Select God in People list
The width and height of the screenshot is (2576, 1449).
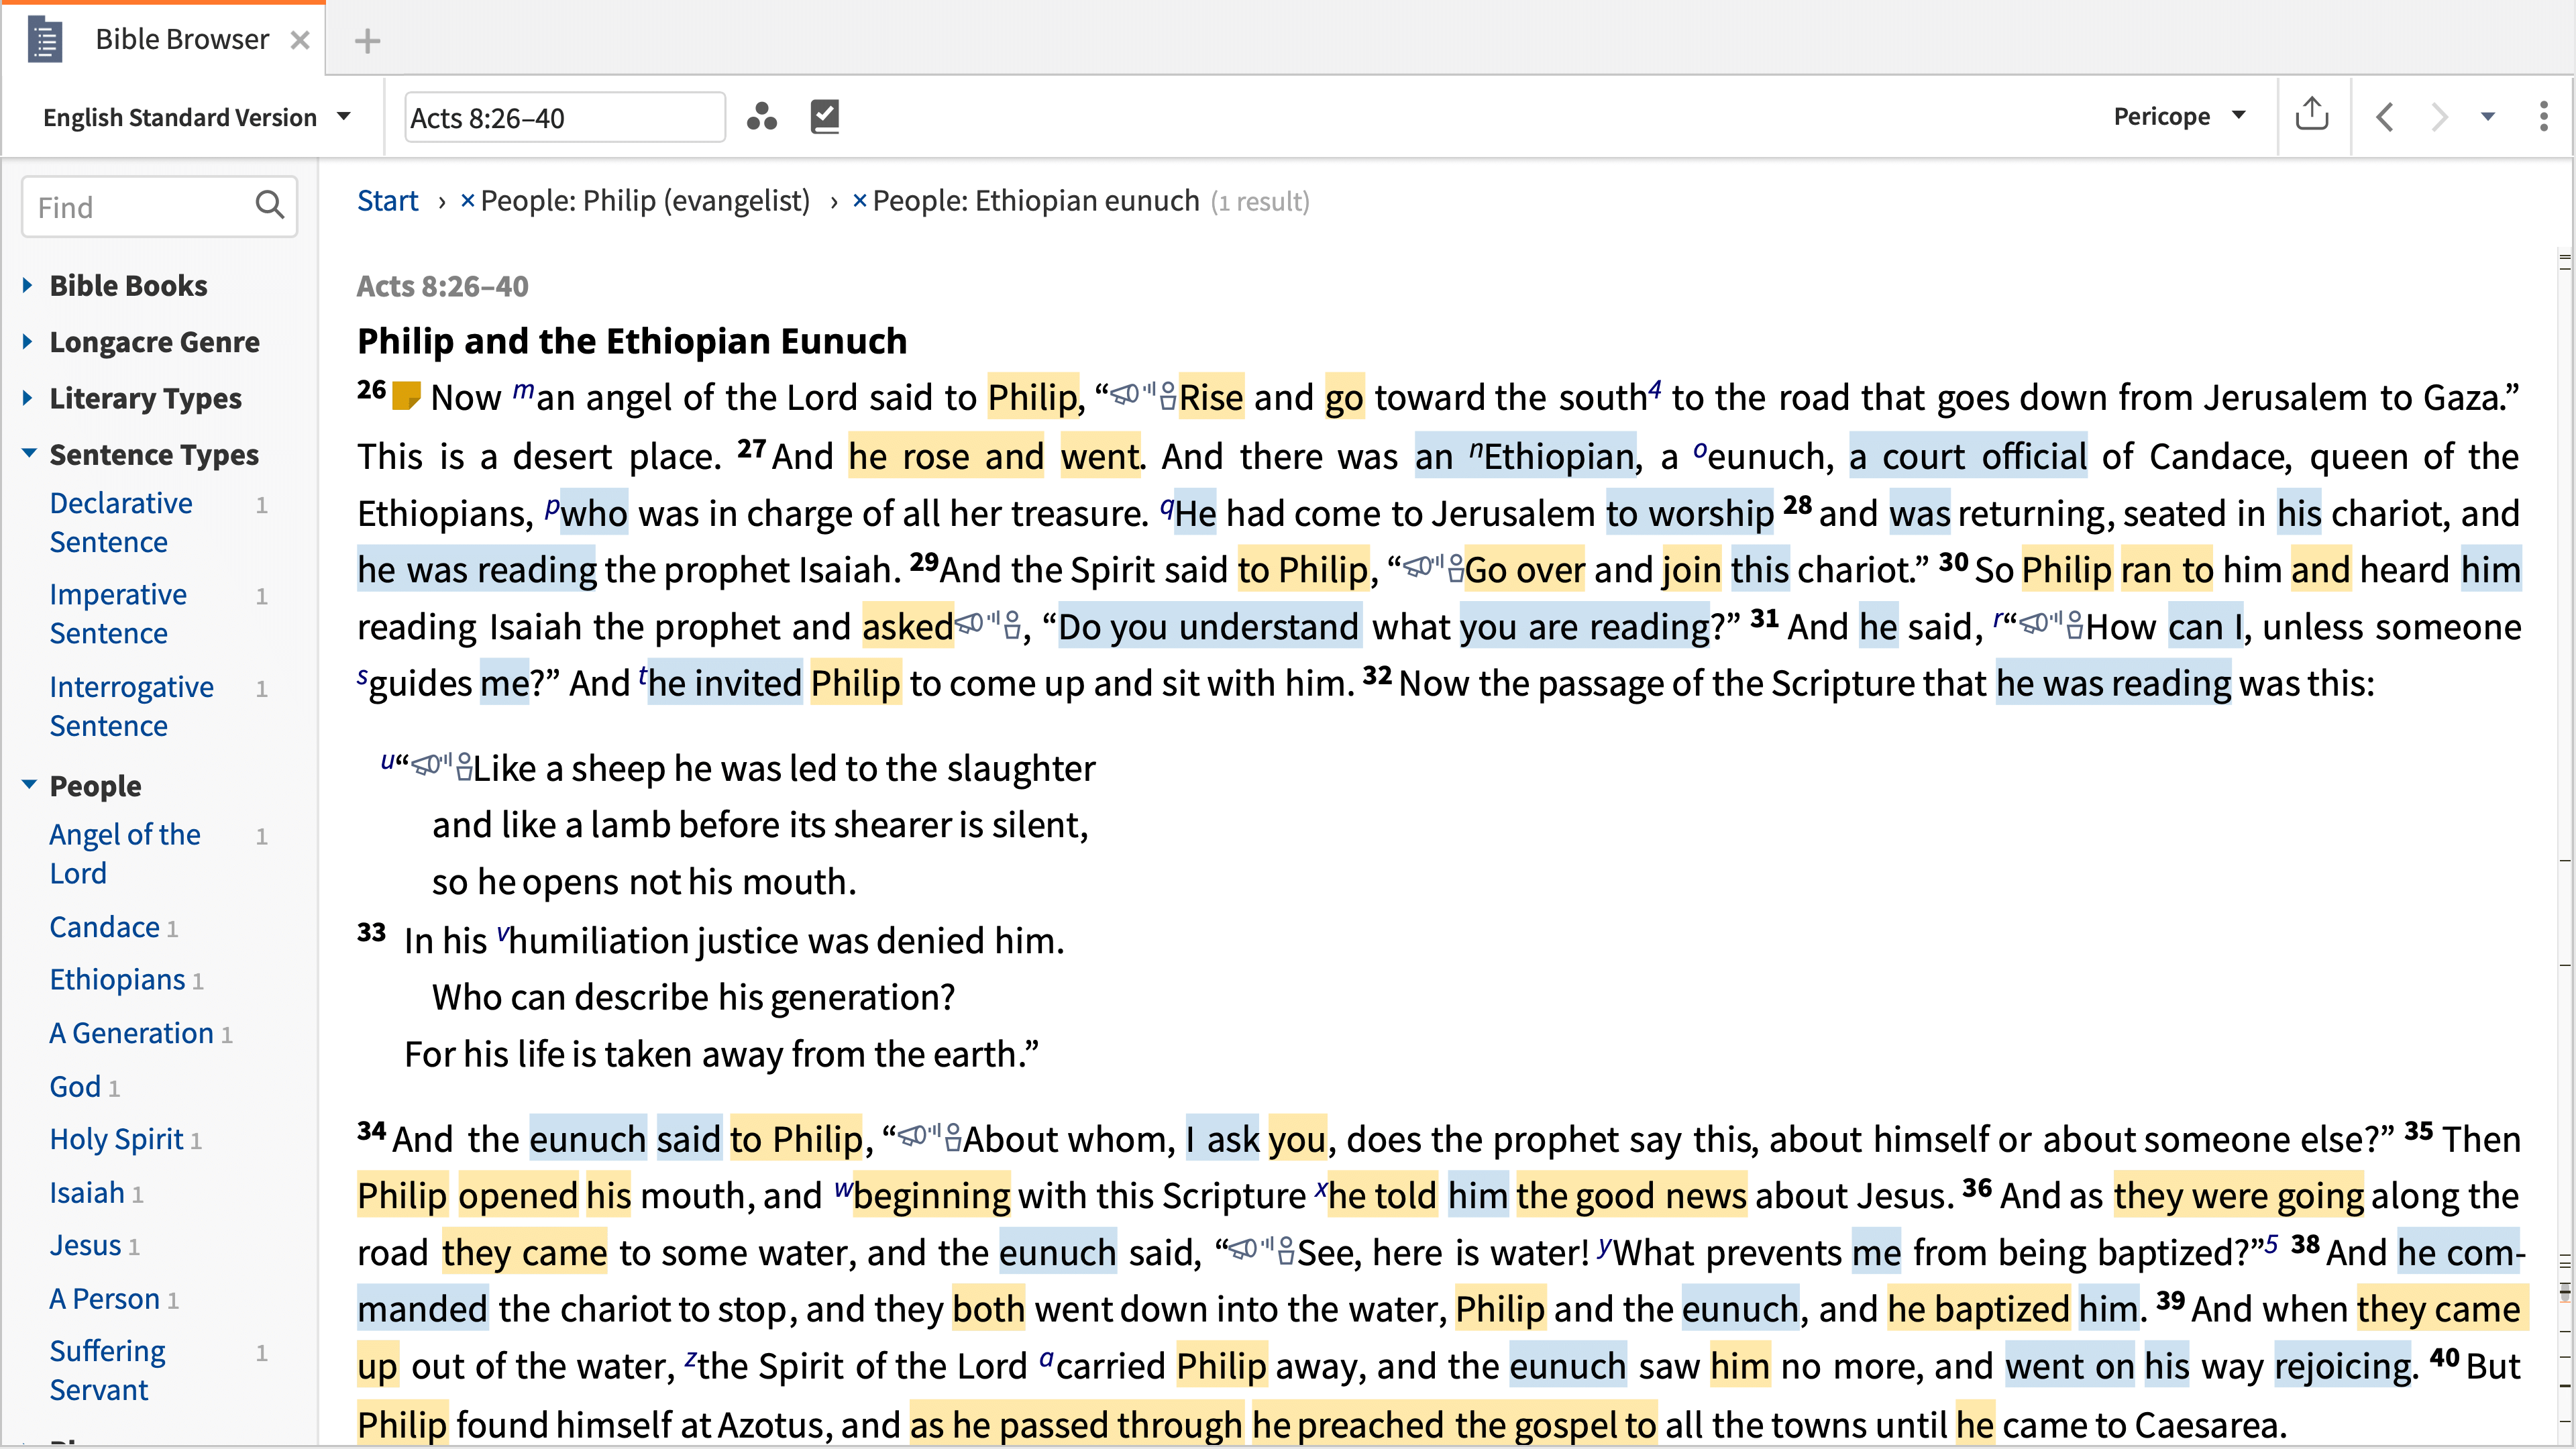tap(76, 1087)
